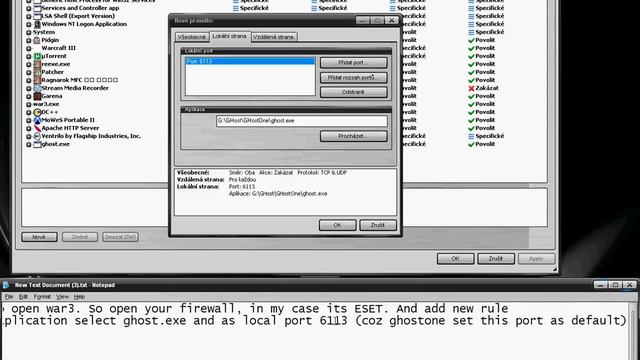
Task: Click the Stream Media Recorder icon
Action: (x=37, y=88)
